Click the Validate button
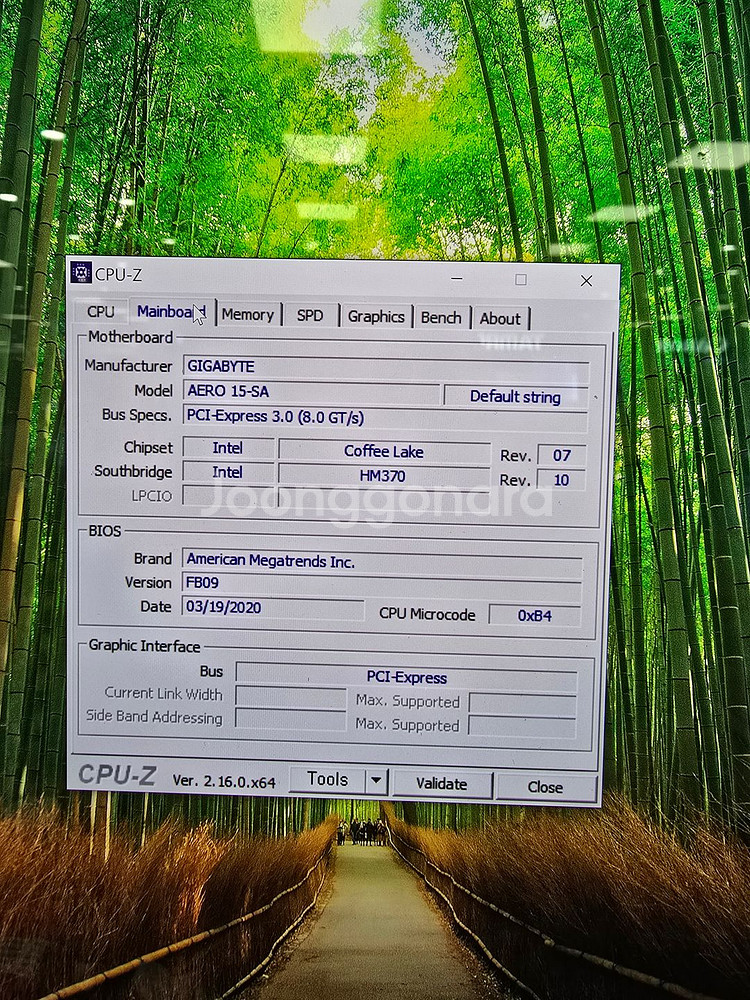The width and height of the screenshot is (750, 1000). (x=441, y=784)
